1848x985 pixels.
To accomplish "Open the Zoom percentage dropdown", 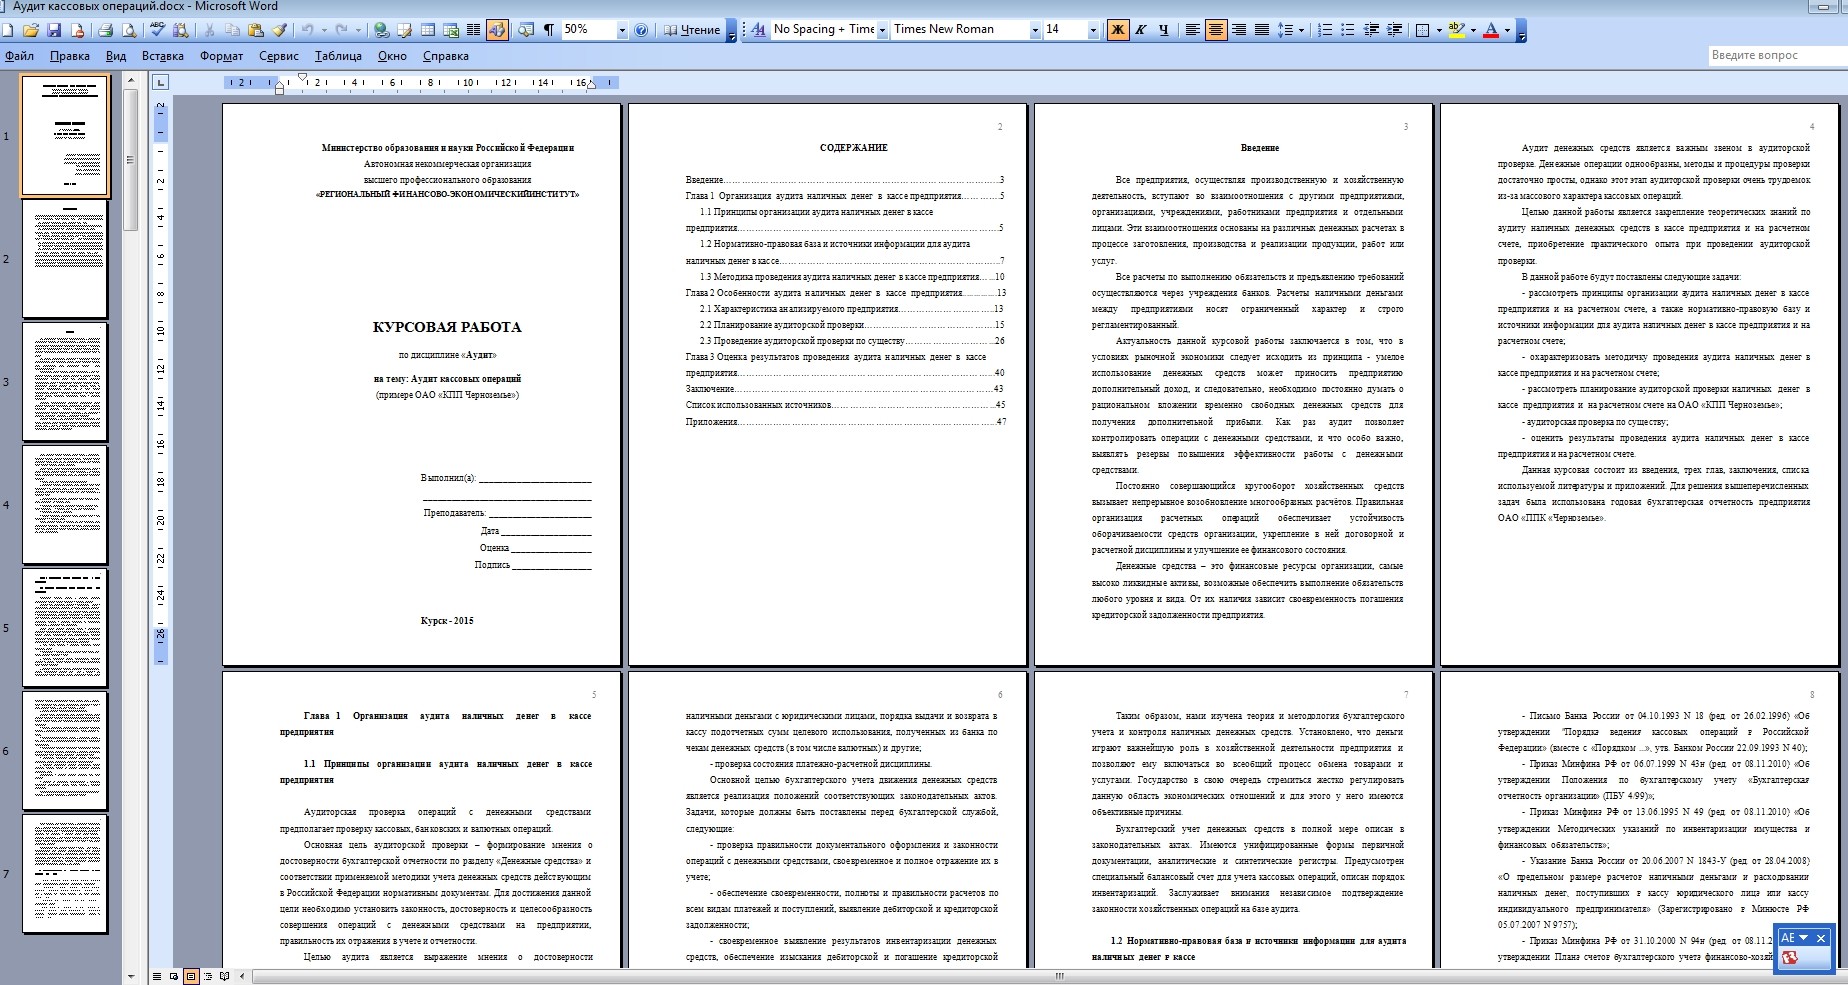I will (622, 30).
